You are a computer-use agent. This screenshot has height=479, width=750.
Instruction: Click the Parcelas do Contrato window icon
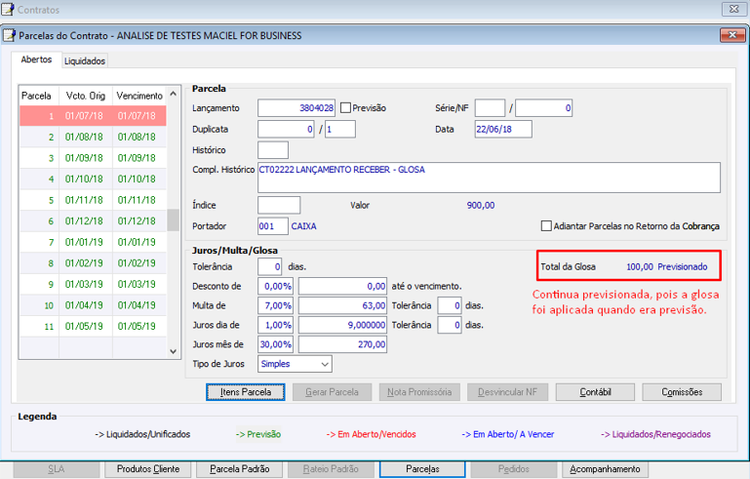tap(9, 35)
